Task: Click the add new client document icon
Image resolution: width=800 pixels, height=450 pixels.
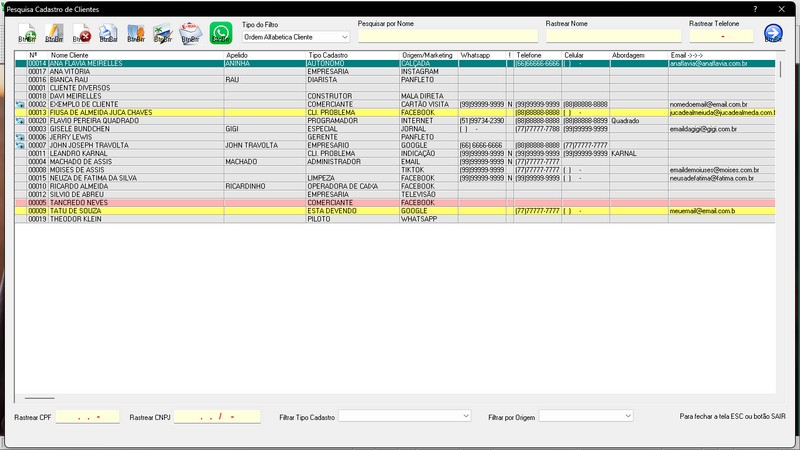Action: (27, 33)
